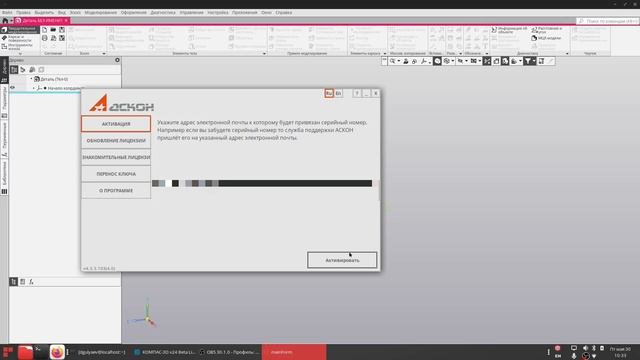Switch to the OBS taskbar window
640x360 pixels.
[x=229, y=352]
